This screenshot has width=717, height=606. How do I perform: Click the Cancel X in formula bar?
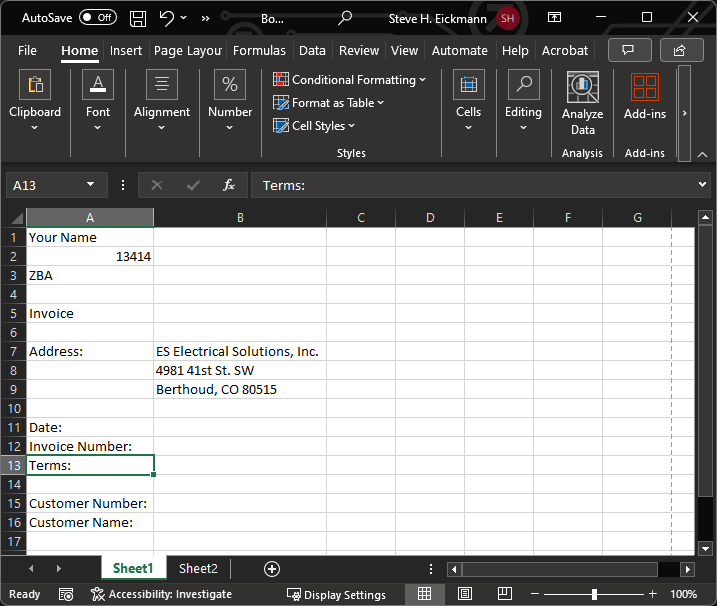click(x=157, y=185)
